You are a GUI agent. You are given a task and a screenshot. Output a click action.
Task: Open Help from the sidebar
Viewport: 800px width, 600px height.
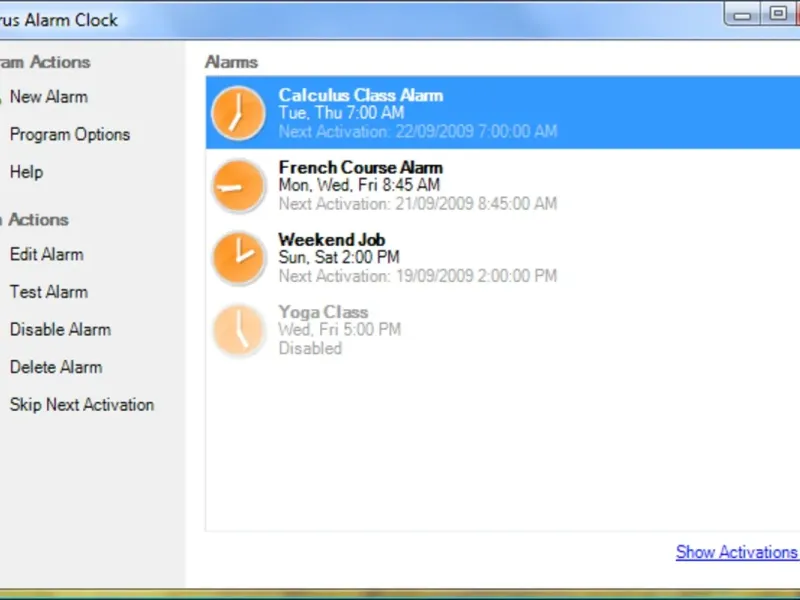tap(27, 172)
